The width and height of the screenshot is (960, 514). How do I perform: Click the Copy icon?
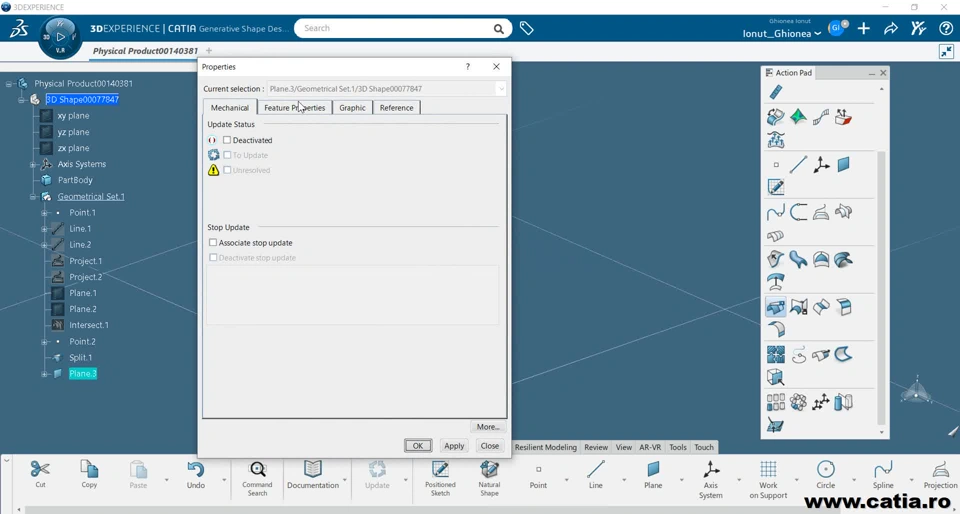[89, 469]
